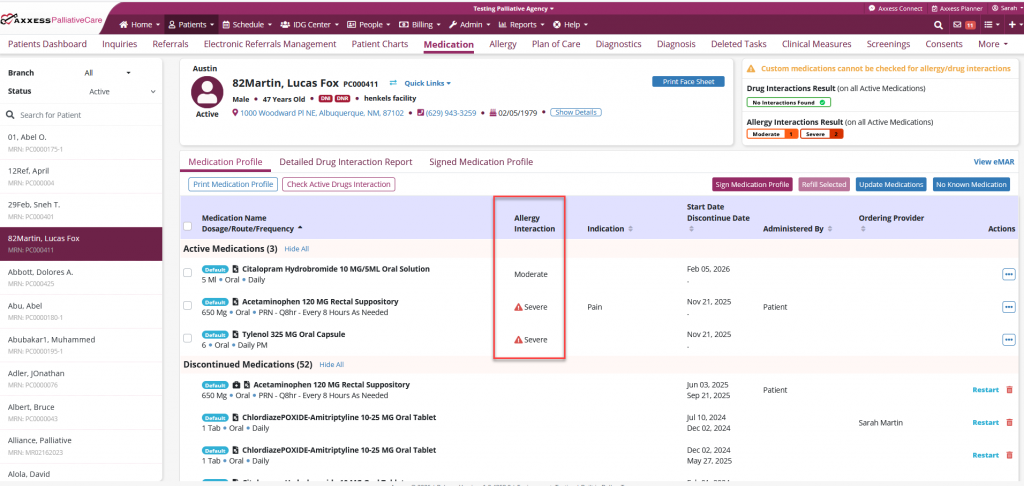Tick the Tylenol 325 MG Oral Capsule checkbox
Viewport: 1024px width, 486px height.
(187, 338)
